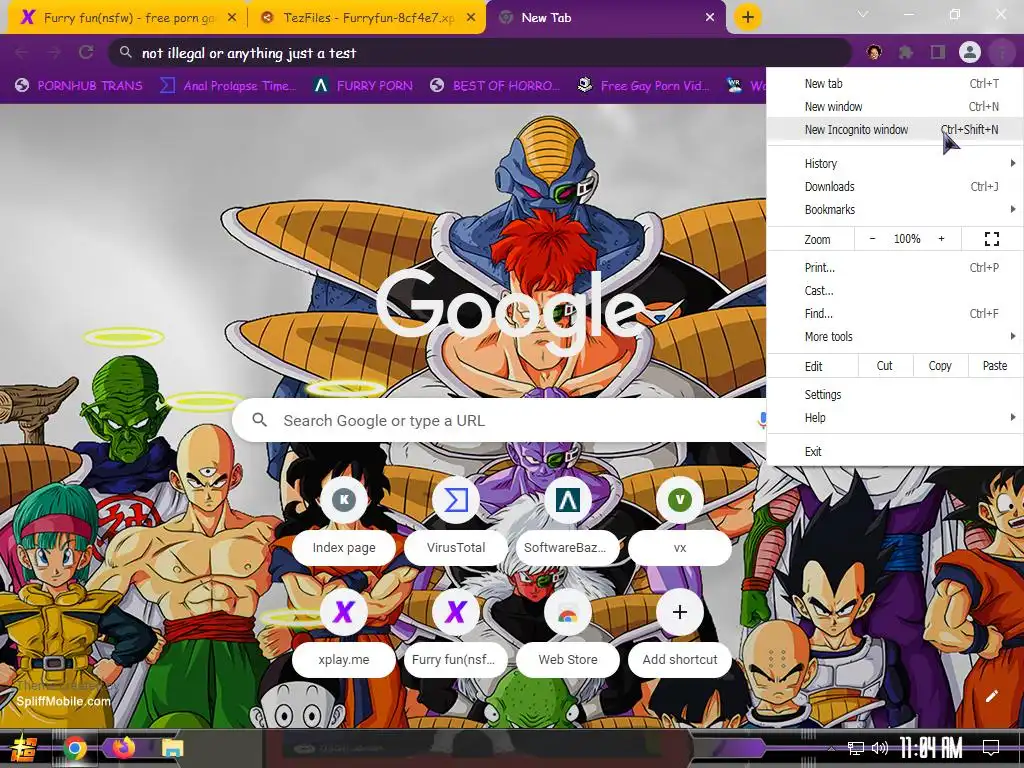Expand the Help submenu
This screenshot has width=1024, height=768.
click(x=895, y=417)
